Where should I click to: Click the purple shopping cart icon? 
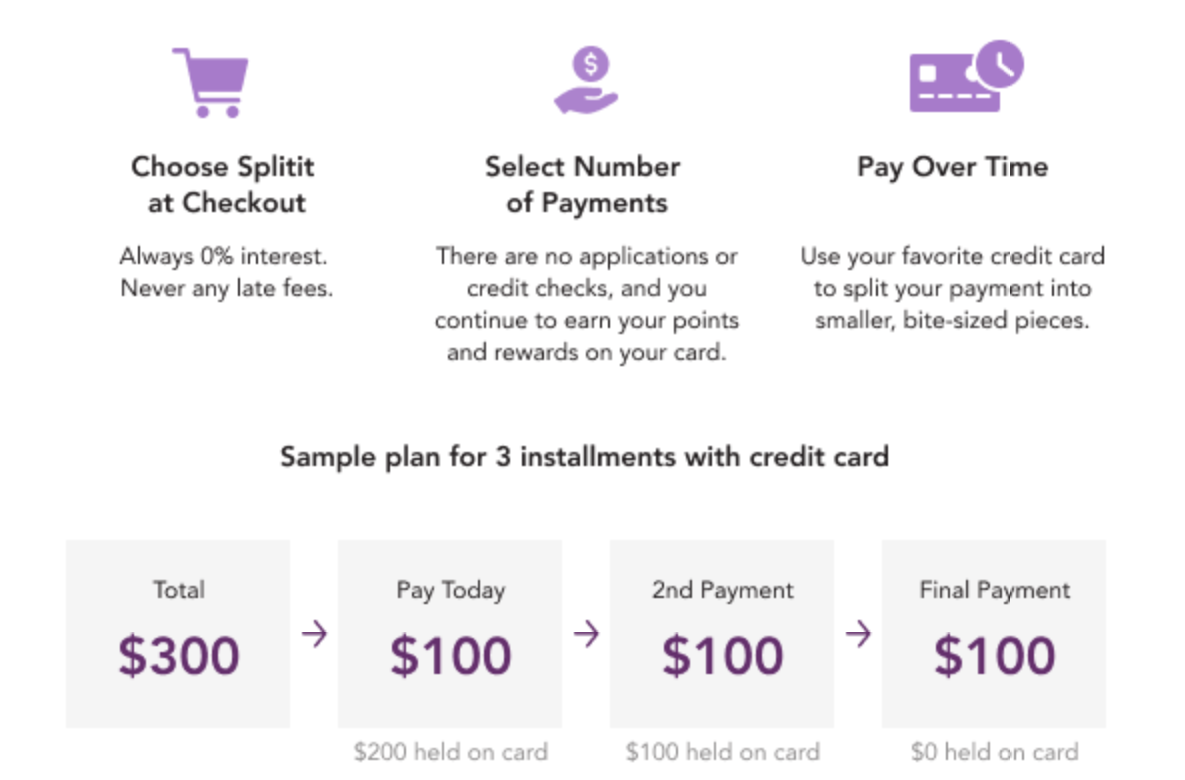211,82
